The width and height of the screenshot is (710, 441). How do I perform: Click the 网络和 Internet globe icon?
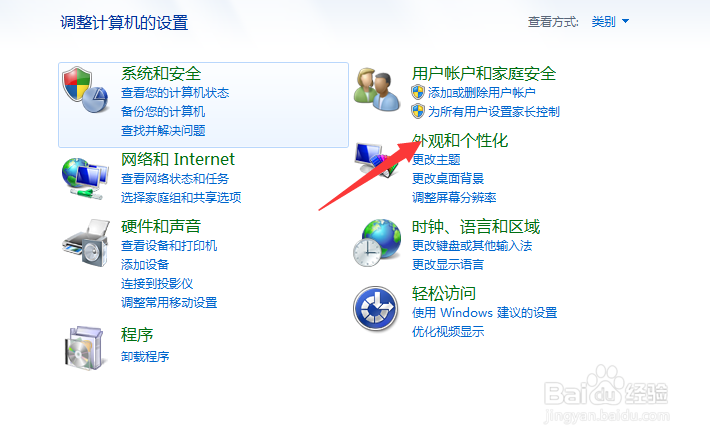coord(85,178)
